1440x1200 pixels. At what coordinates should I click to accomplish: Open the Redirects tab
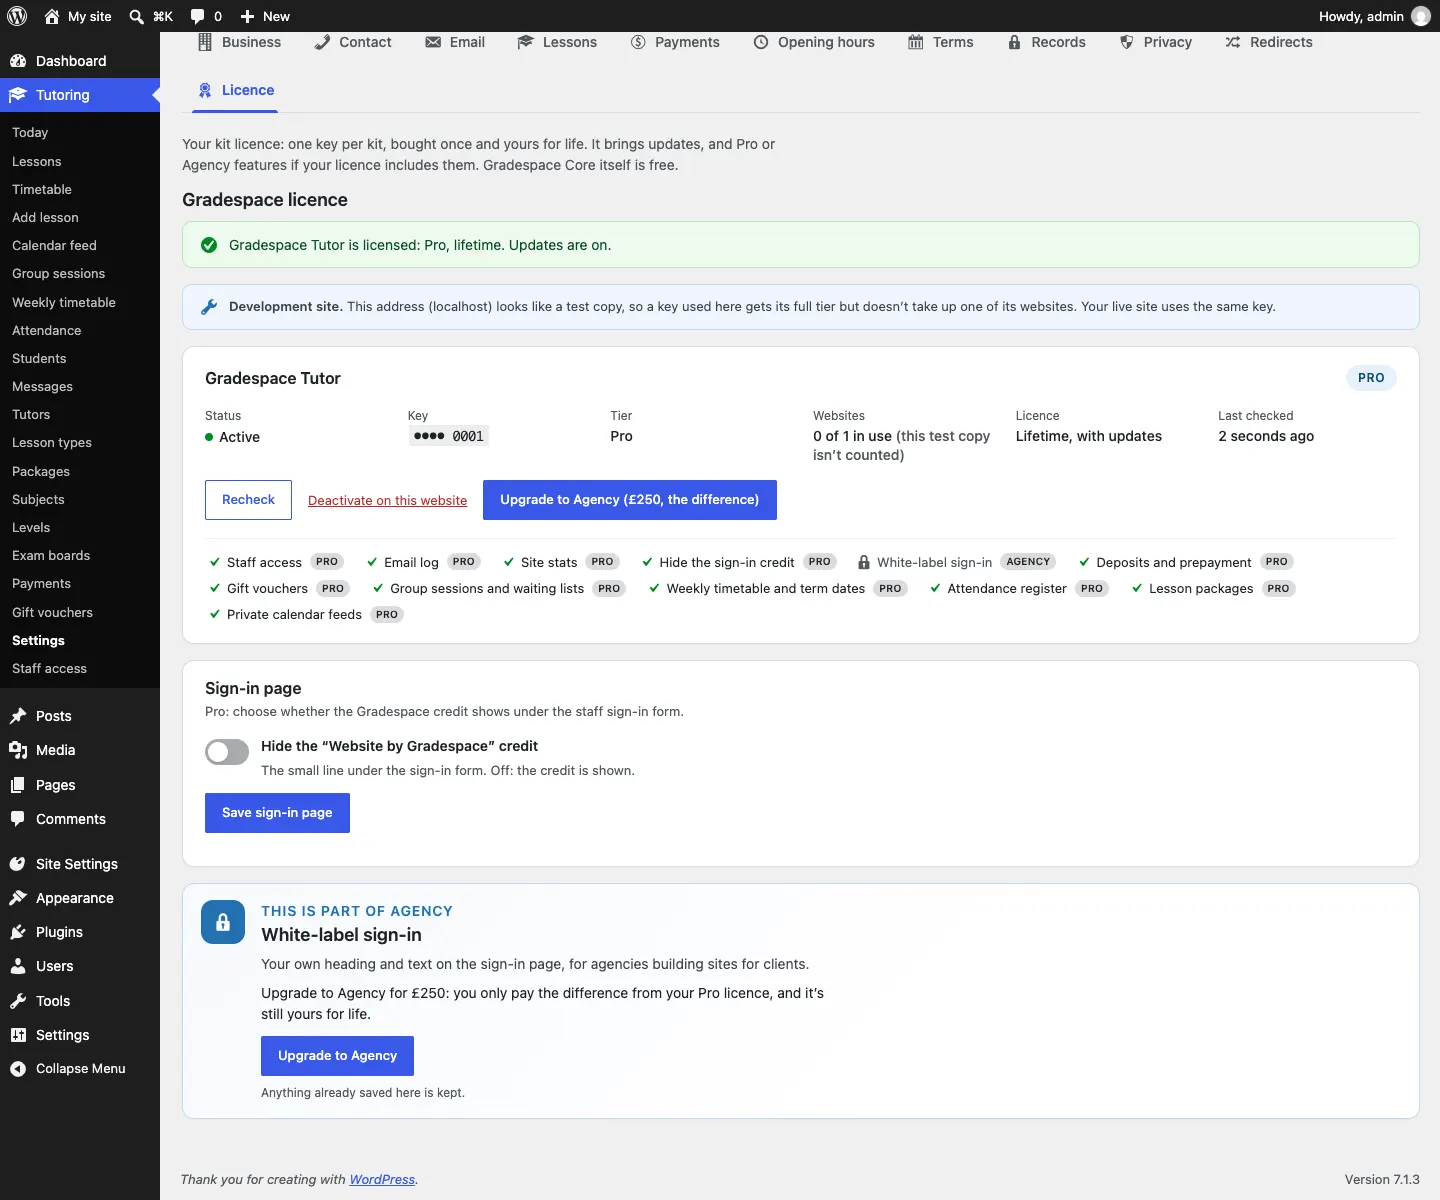point(1269,42)
